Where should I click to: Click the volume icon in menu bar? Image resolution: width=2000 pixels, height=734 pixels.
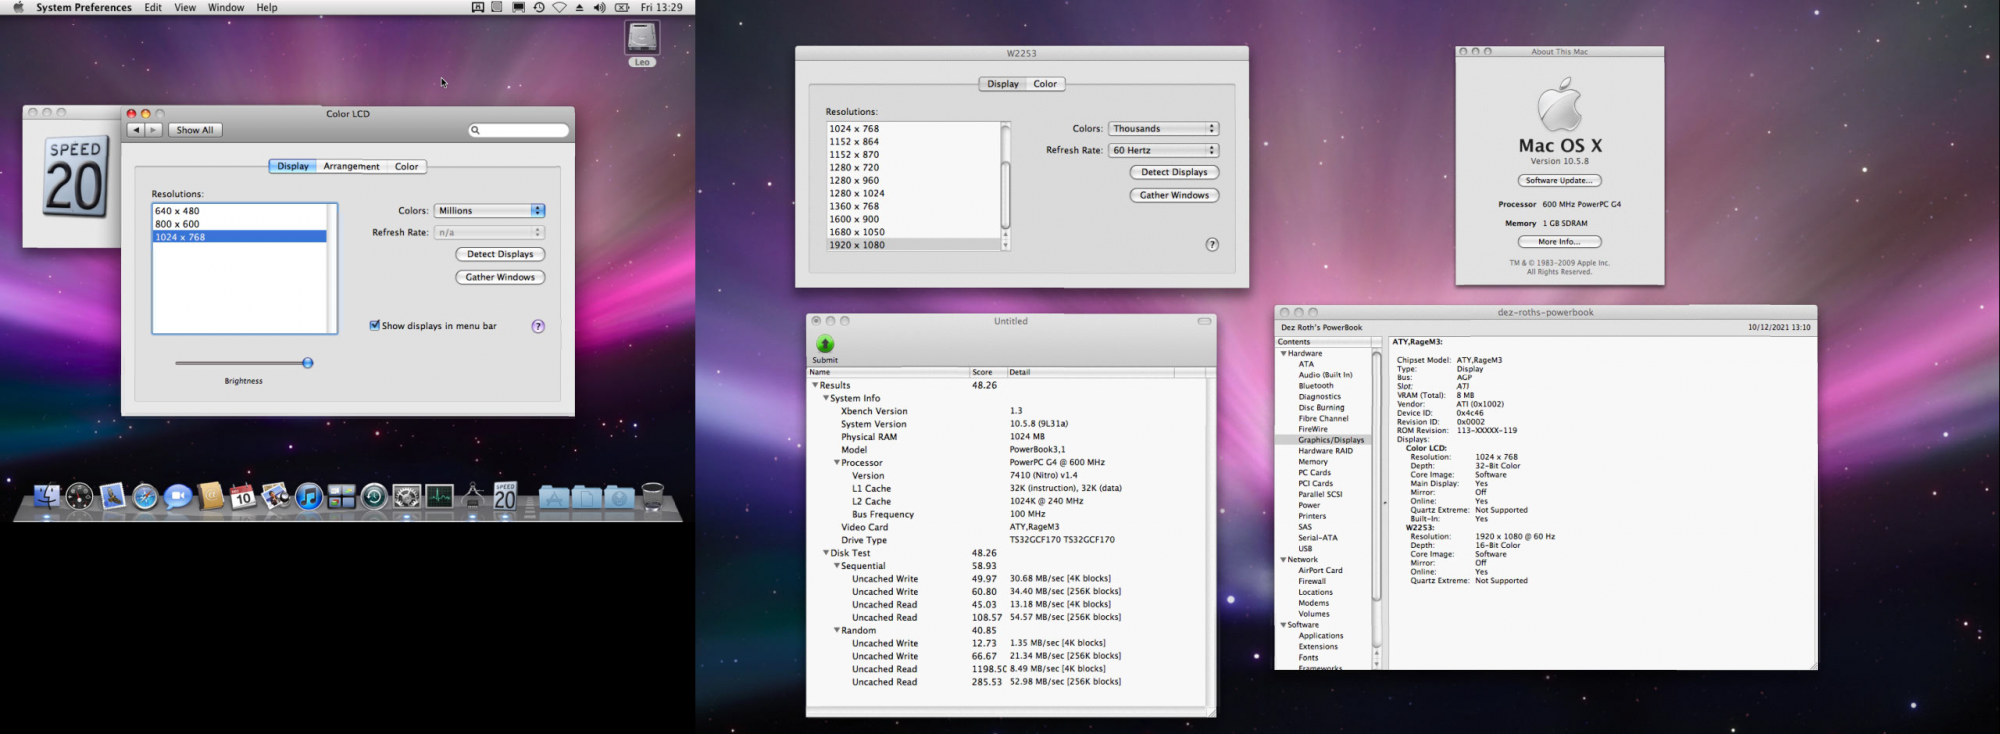click(x=599, y=7)
